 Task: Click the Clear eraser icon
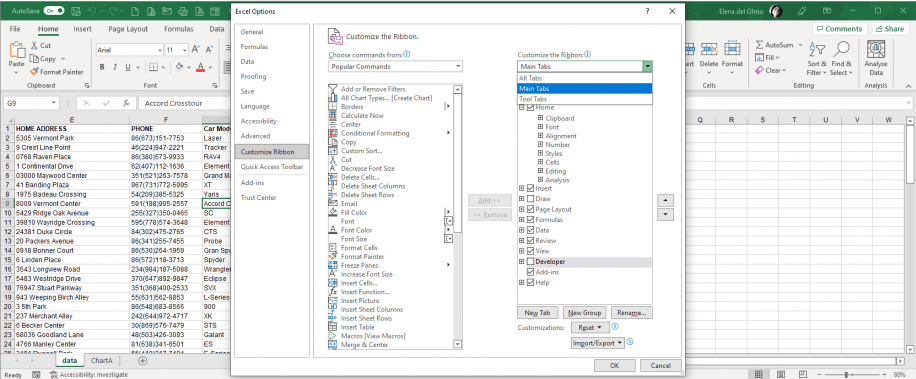(x=759, y=70)
